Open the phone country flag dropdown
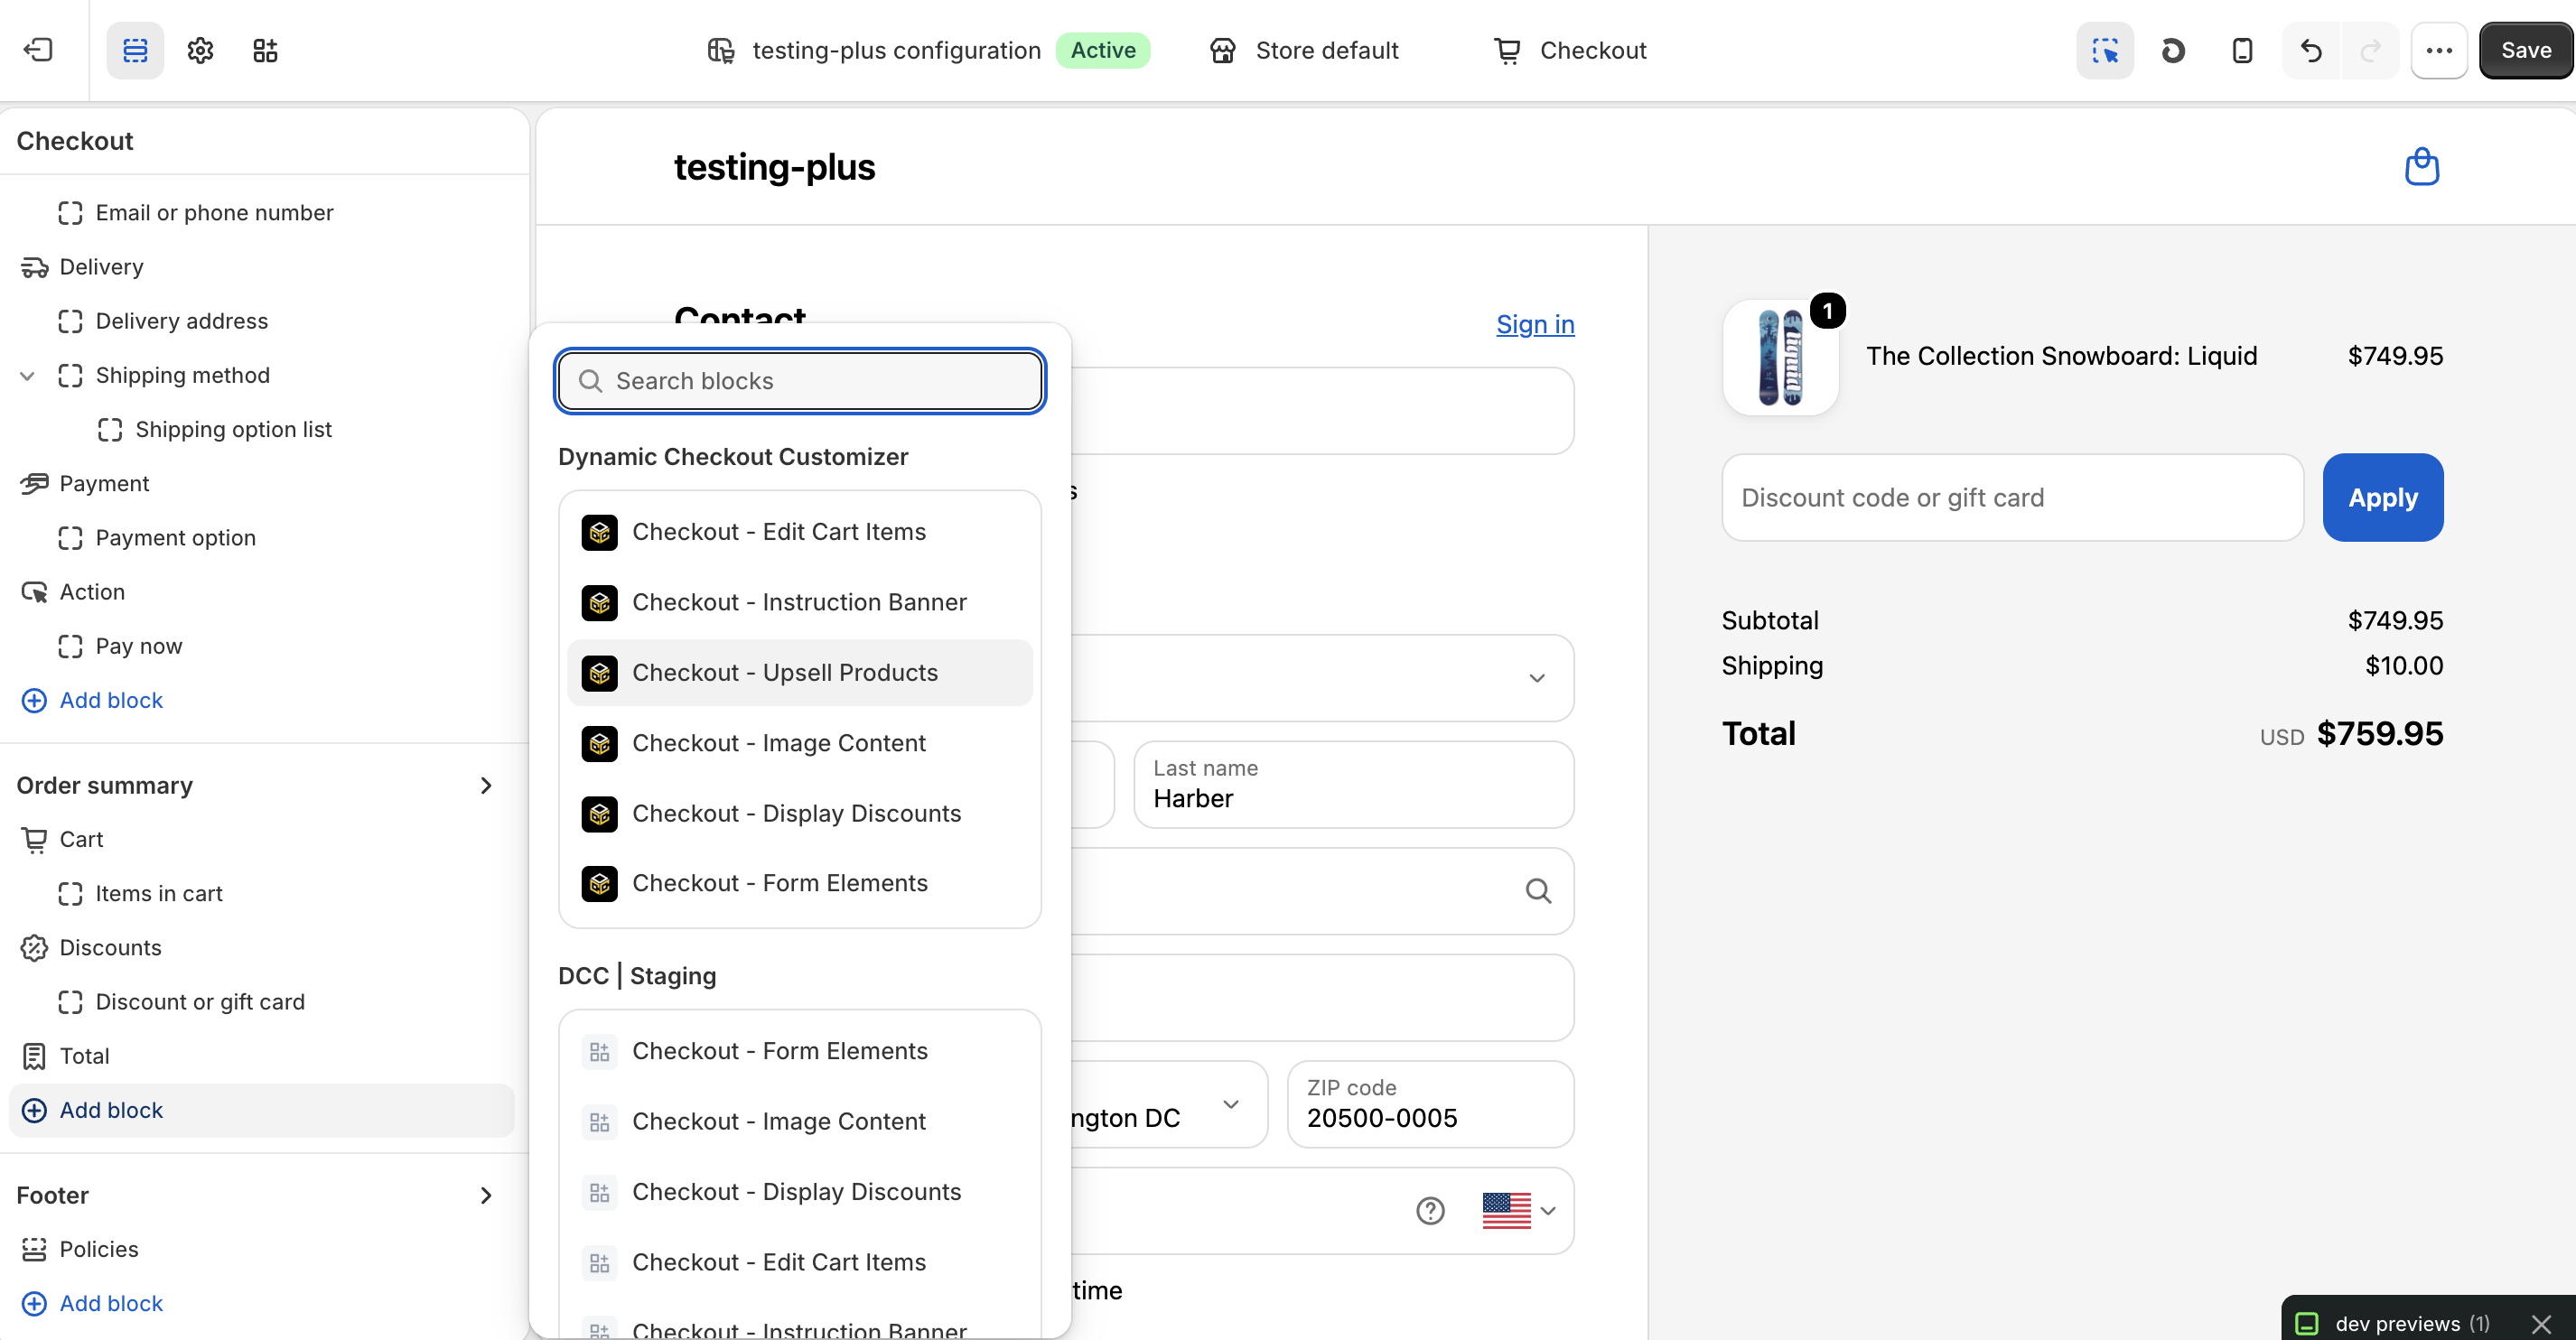The image size is (2576, 1340). [1518, 1211]
